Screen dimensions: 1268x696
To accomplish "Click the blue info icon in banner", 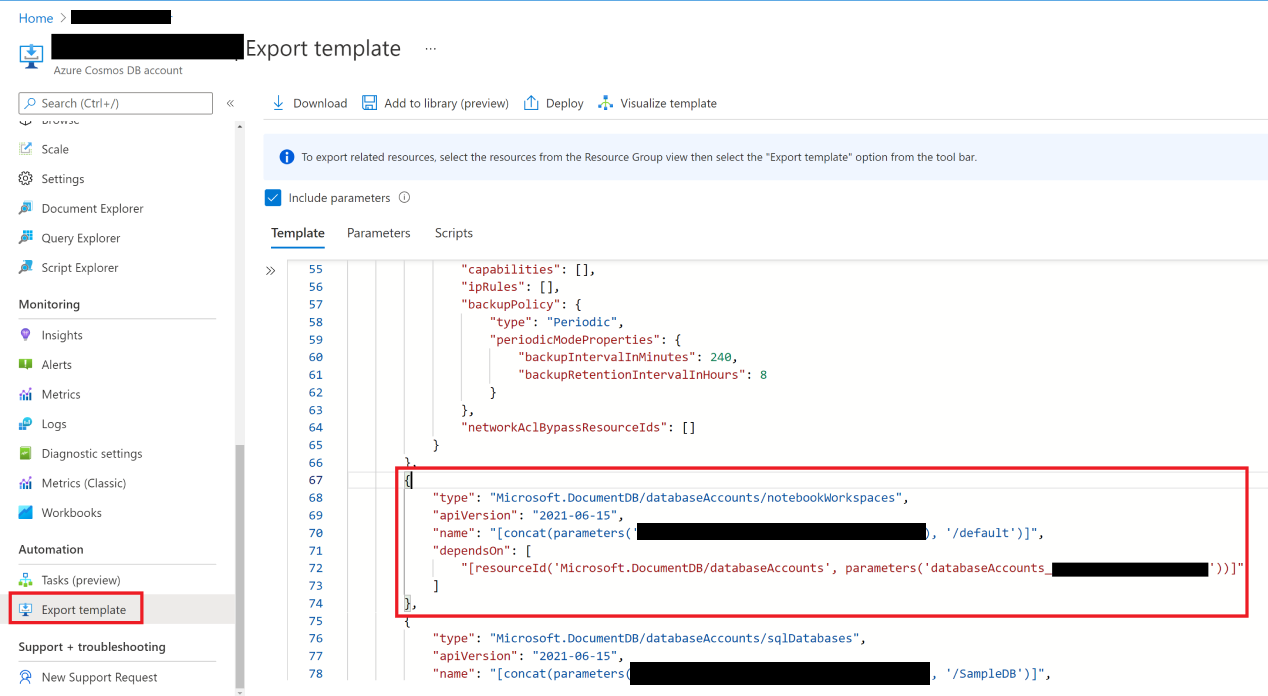I will 287,157.
